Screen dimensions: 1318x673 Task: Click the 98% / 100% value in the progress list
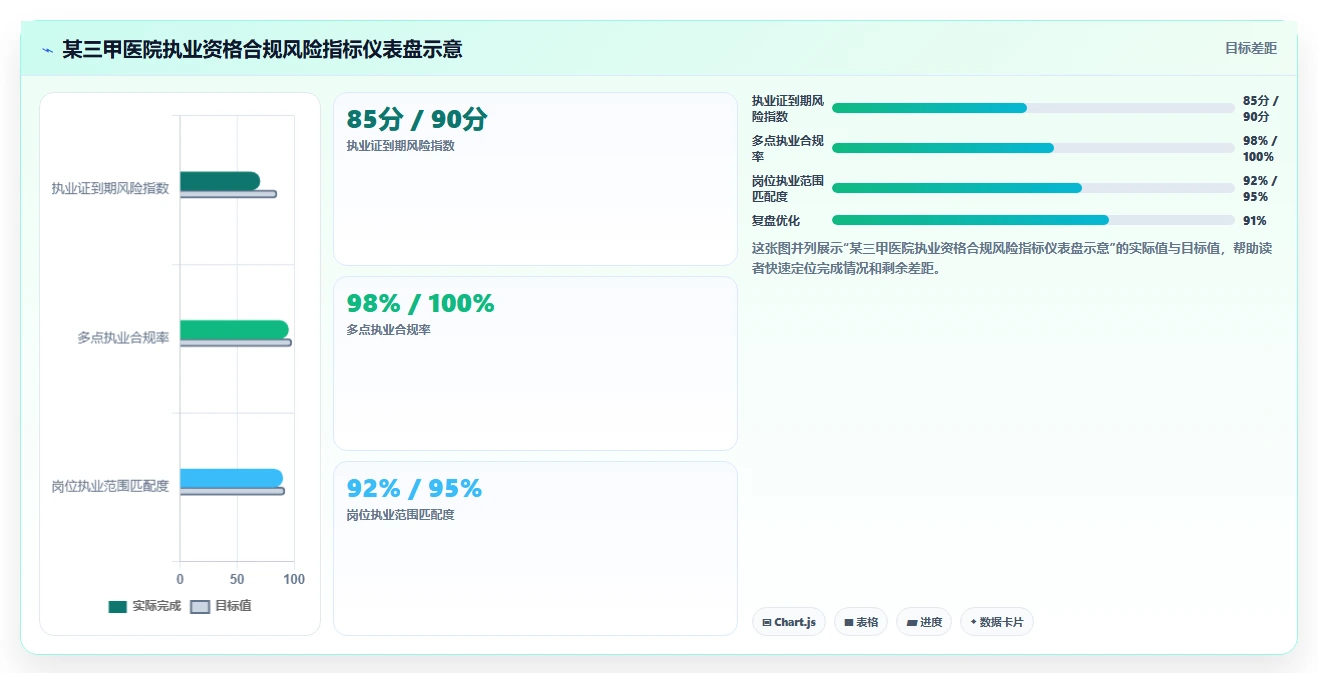tap(1259, 149)
